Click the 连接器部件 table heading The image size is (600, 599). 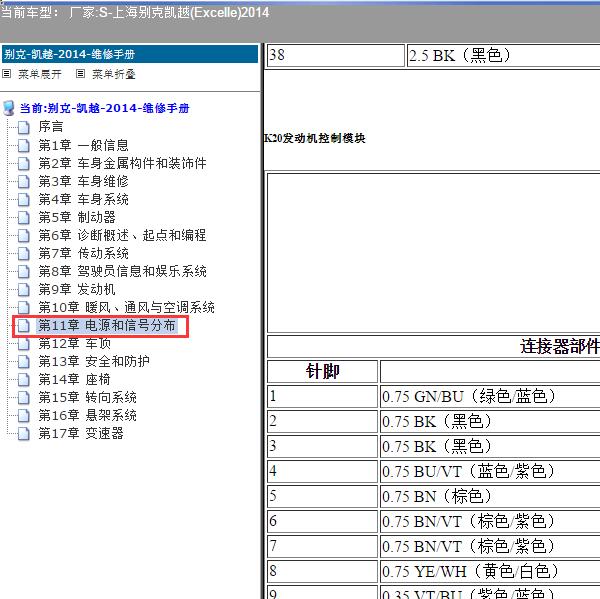pyautogui.click(x=559, y=347)
